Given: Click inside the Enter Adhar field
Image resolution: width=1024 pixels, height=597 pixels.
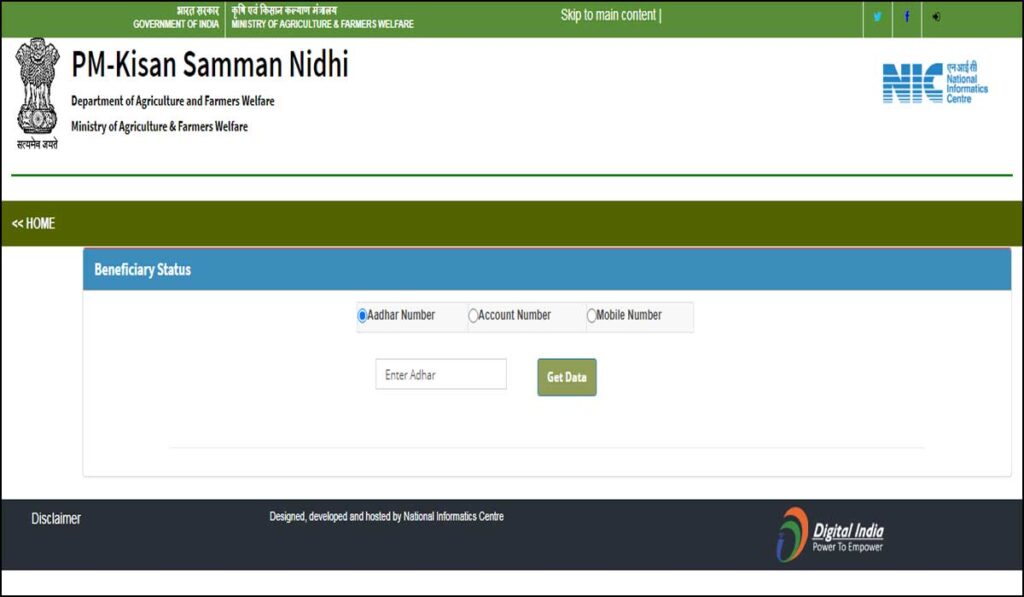Looking at the screenshot, I should tap(440, 374).
